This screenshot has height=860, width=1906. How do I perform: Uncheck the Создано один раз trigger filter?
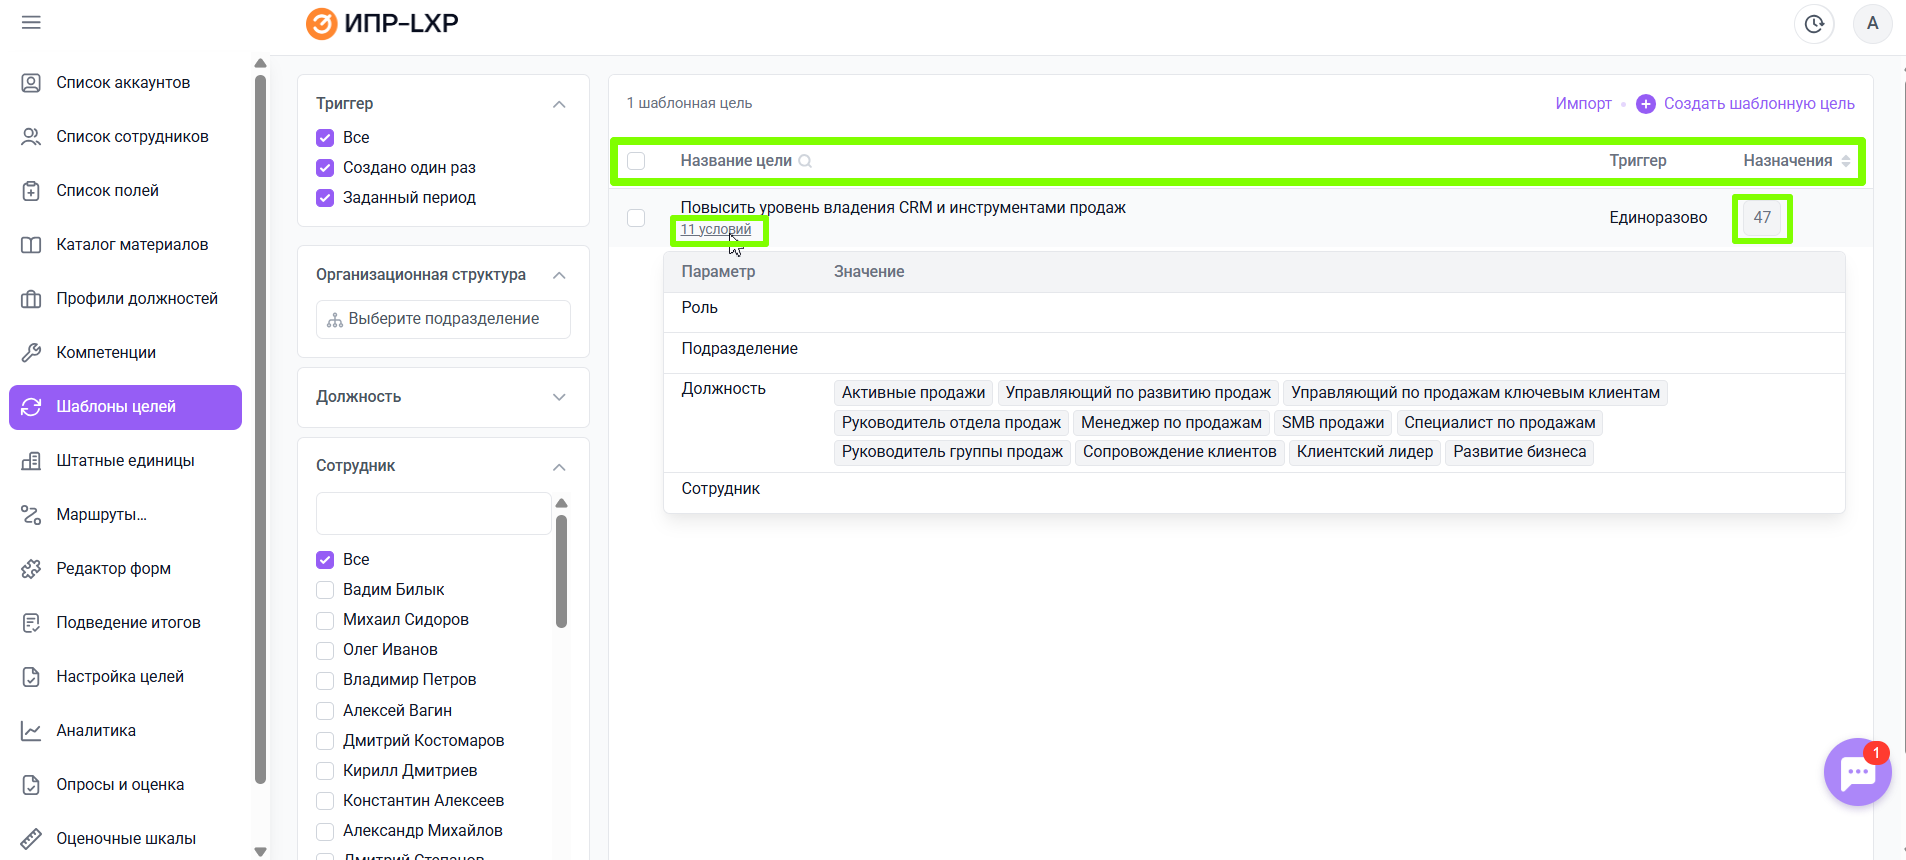(x=325, y=168)
